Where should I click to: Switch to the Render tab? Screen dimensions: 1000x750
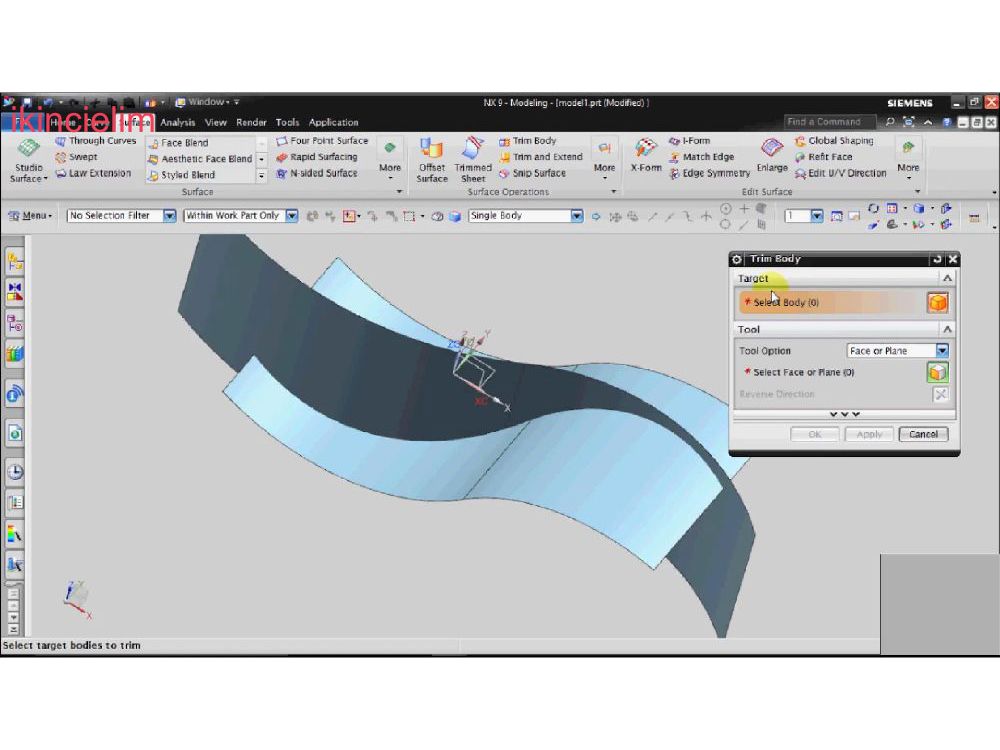point(251,122)
